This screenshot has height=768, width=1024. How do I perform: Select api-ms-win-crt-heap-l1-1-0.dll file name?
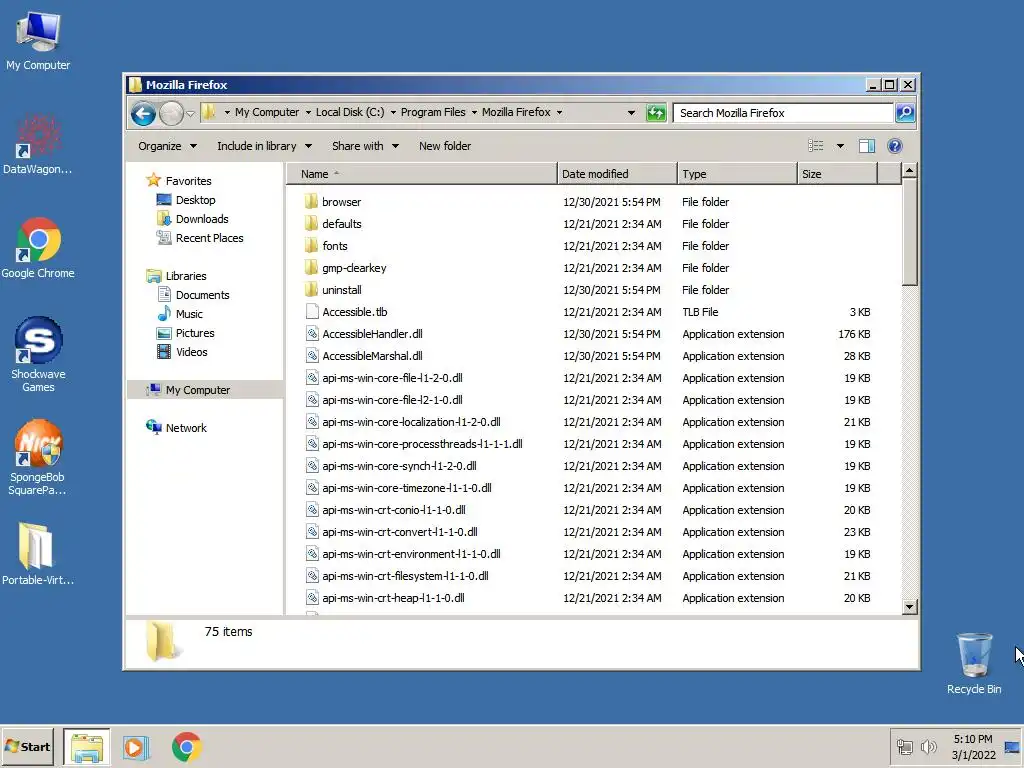[x=393, y=598]
